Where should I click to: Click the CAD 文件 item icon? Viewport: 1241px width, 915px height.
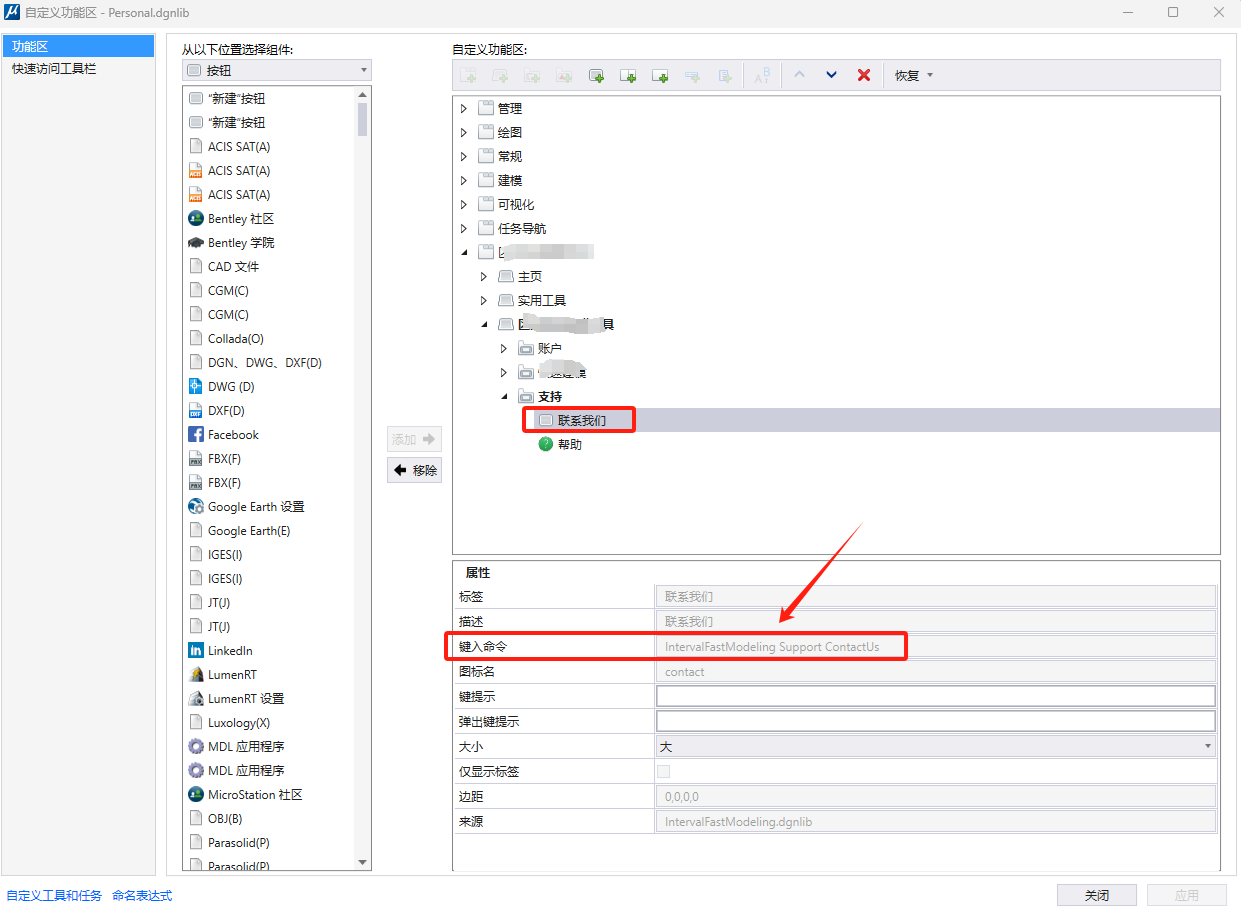point(196,266)
